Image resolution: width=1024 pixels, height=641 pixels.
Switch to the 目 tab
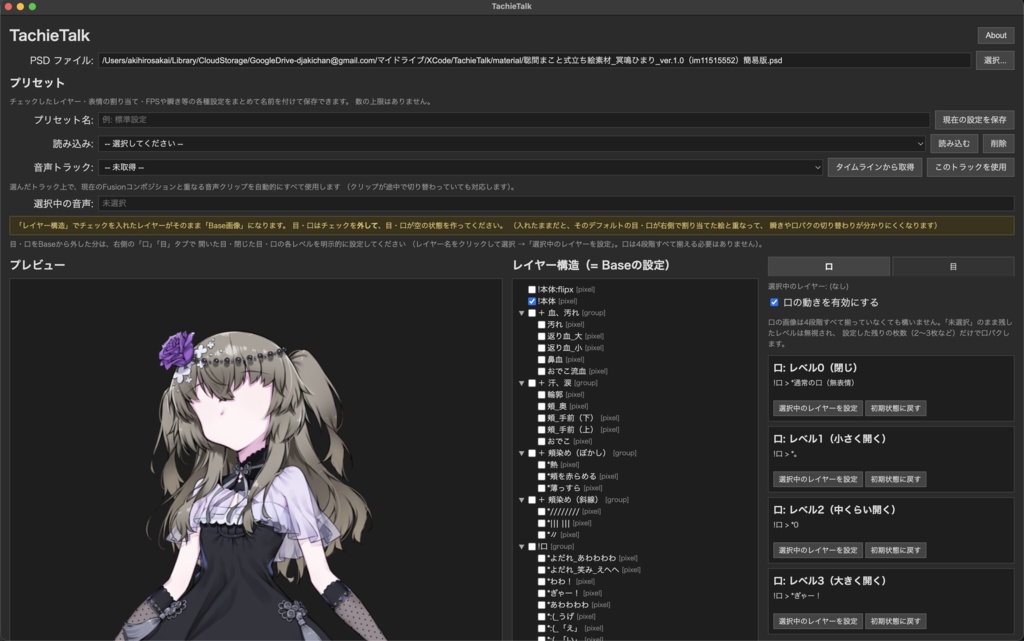click(x=953, y=266)
